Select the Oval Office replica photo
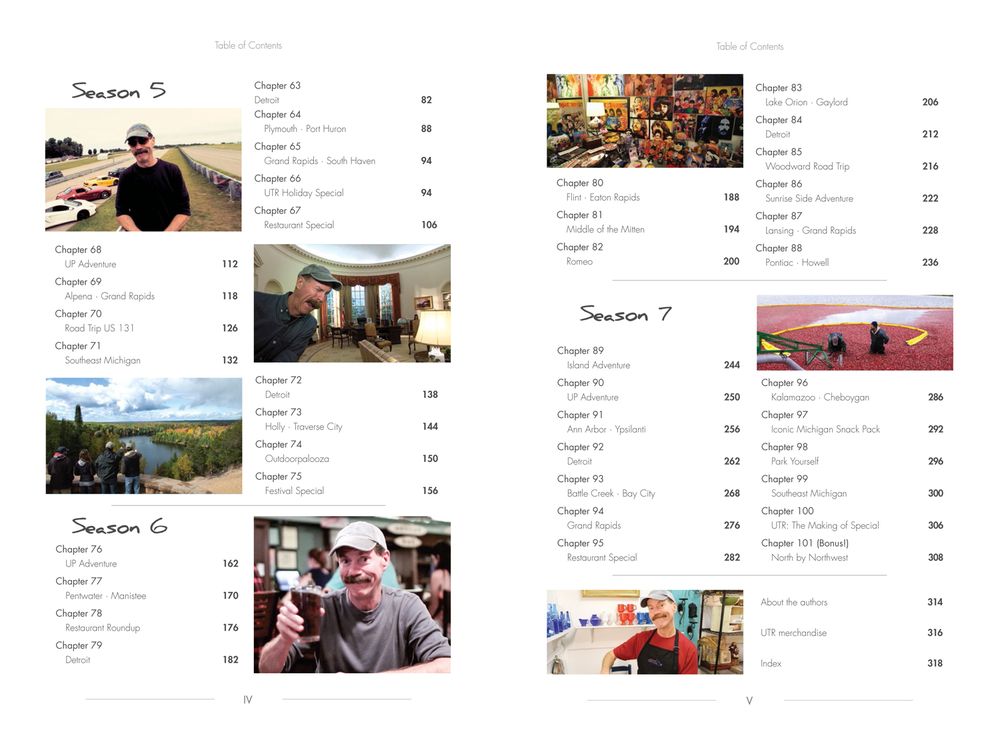The height and width of the screenshot is (746, 996). pos(352,303)
